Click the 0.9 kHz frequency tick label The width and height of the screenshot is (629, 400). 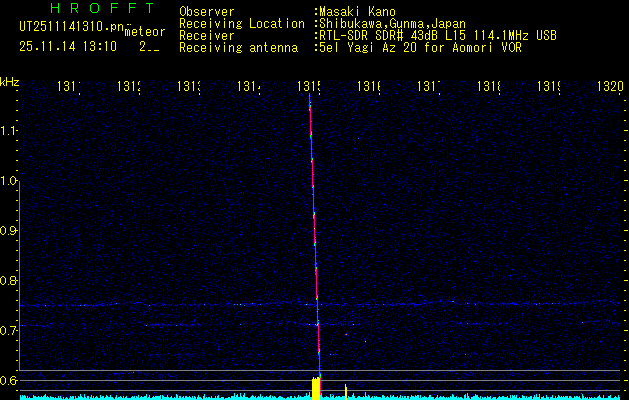pos(10,231)
